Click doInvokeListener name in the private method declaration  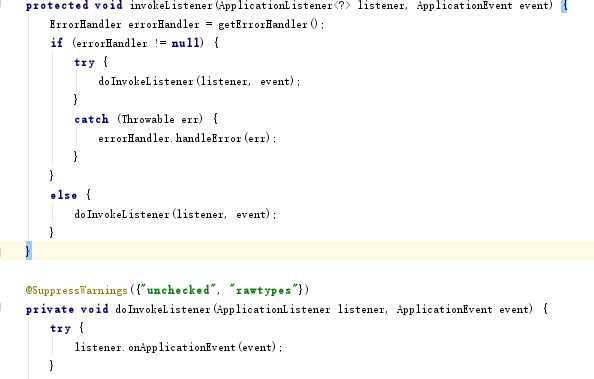point(163,309)
